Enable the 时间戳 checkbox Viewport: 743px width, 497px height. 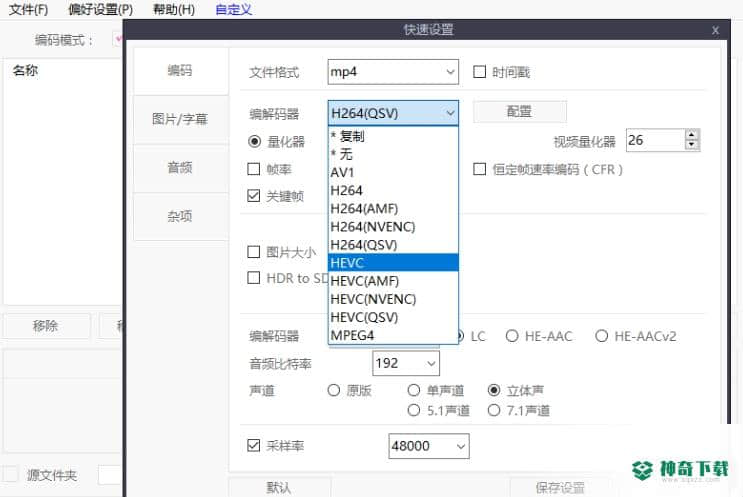(x=480, y=72)
